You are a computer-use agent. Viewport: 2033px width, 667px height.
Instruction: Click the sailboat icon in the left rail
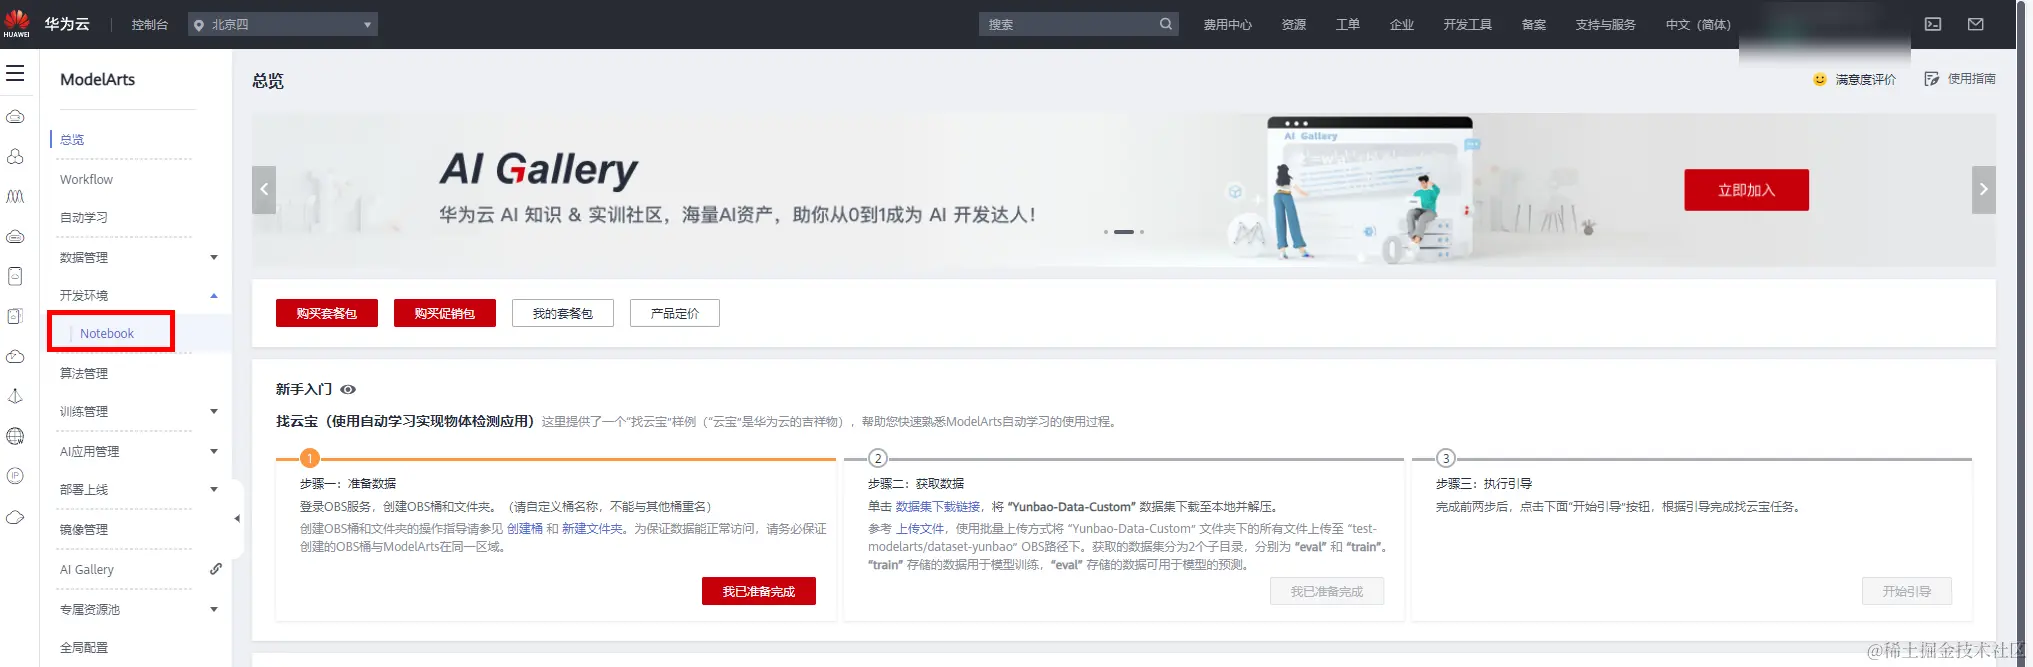click(x=15, y=397)
